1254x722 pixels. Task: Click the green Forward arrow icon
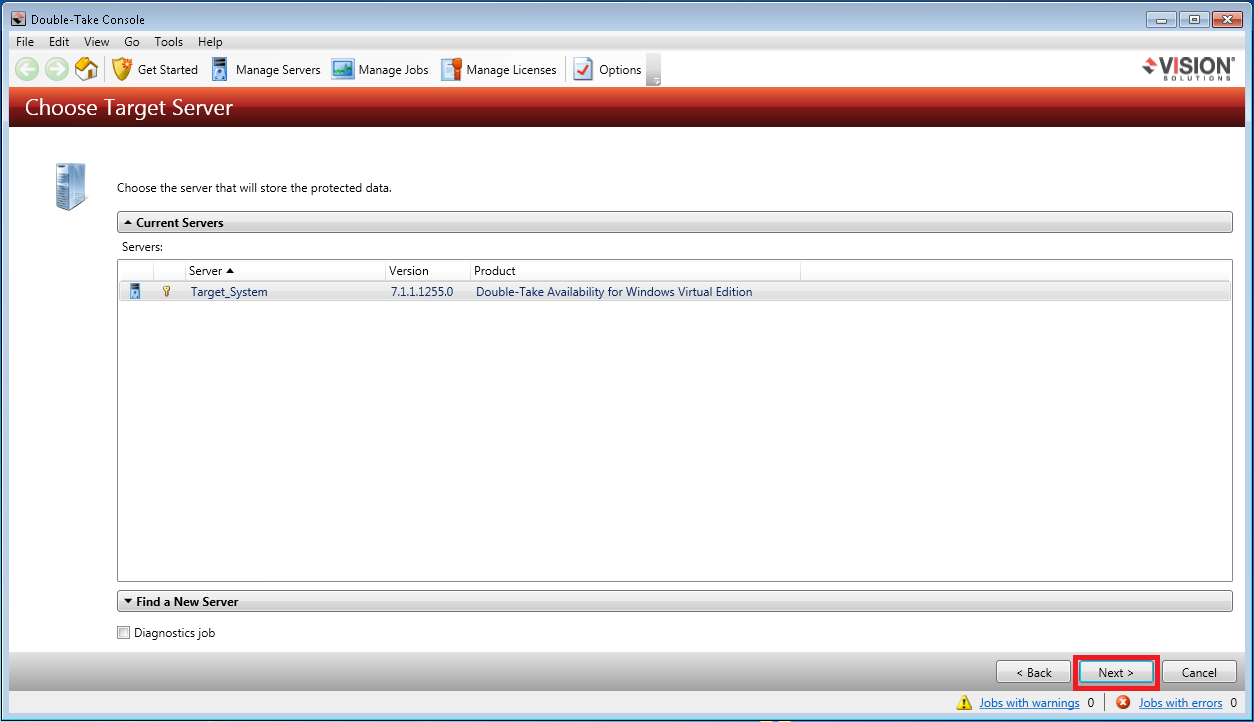coord(57,69)
